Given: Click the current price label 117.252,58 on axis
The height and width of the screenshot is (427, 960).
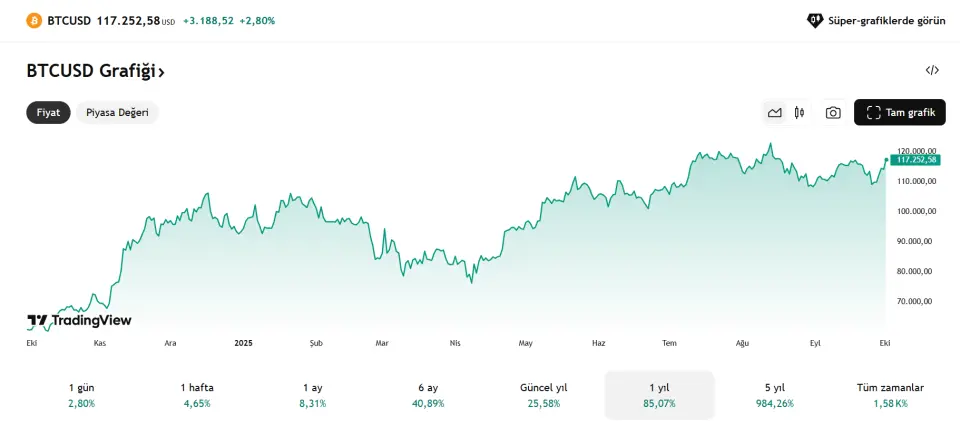Looking at the screenshot, I should 916,159.
